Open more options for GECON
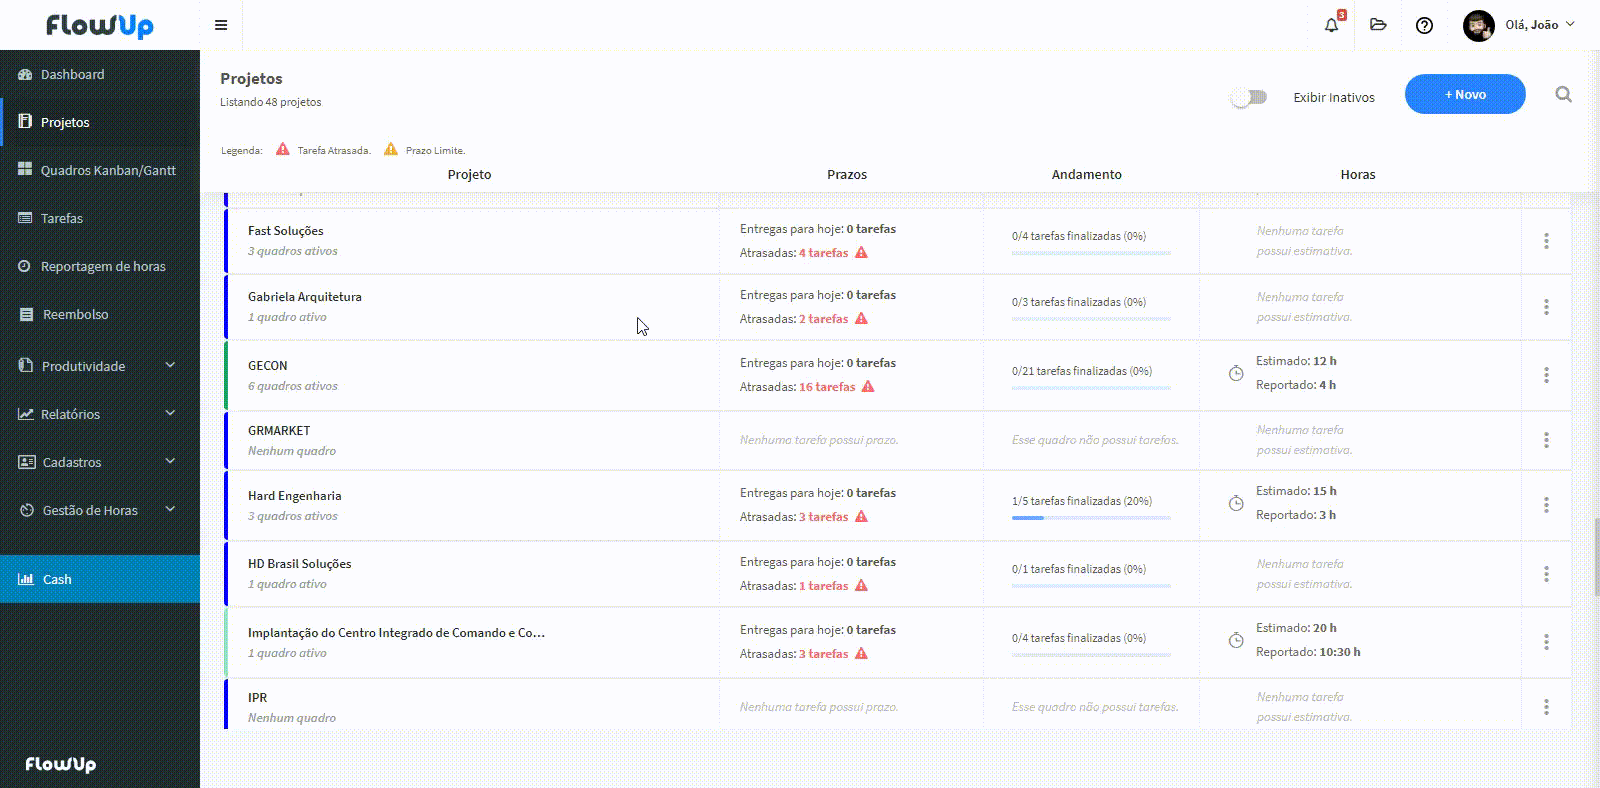The width and height of the screenshot is (1600, 788). [x=1546, y=375]
